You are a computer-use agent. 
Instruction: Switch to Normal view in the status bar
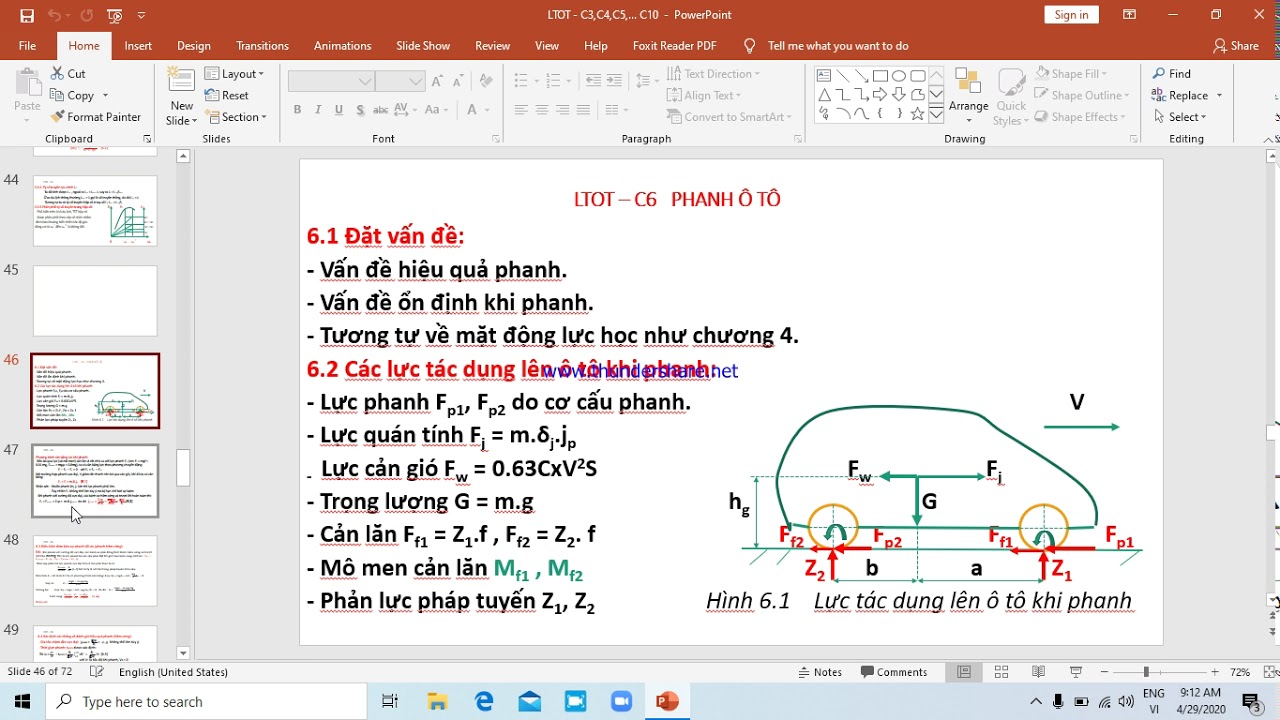(x=964, y=672)
